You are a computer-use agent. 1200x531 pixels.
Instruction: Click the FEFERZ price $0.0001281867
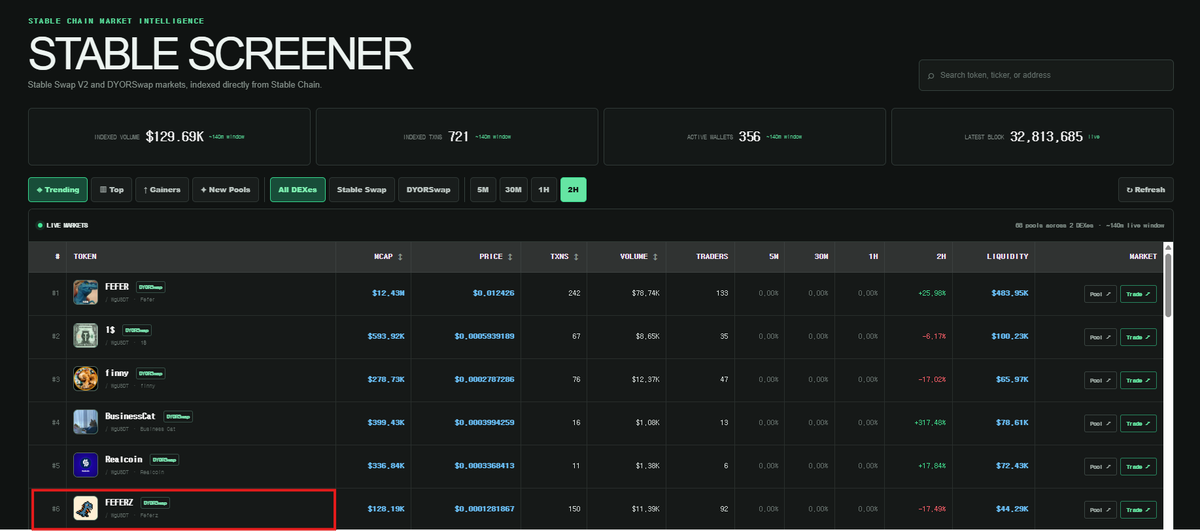tap(485, 509)
